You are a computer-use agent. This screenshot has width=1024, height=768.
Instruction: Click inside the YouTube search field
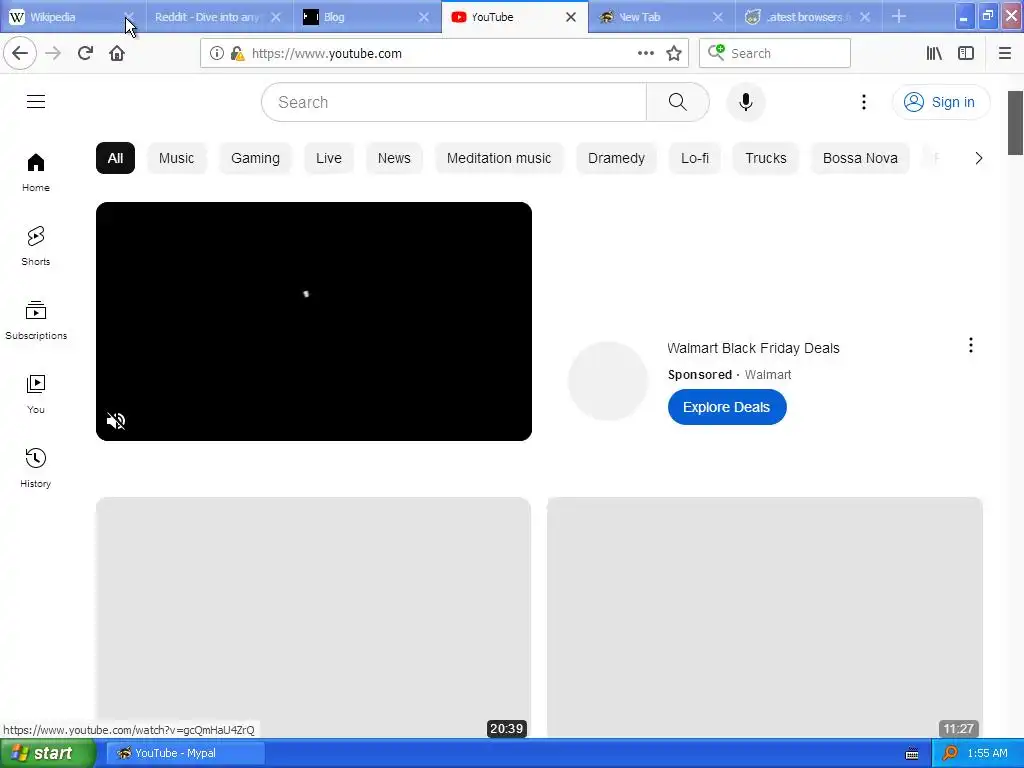tap(455, 102)
